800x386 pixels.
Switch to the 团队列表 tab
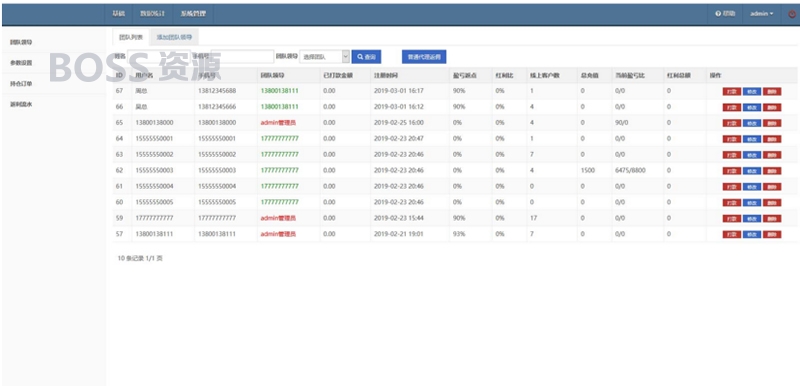[x=131, y=37]
